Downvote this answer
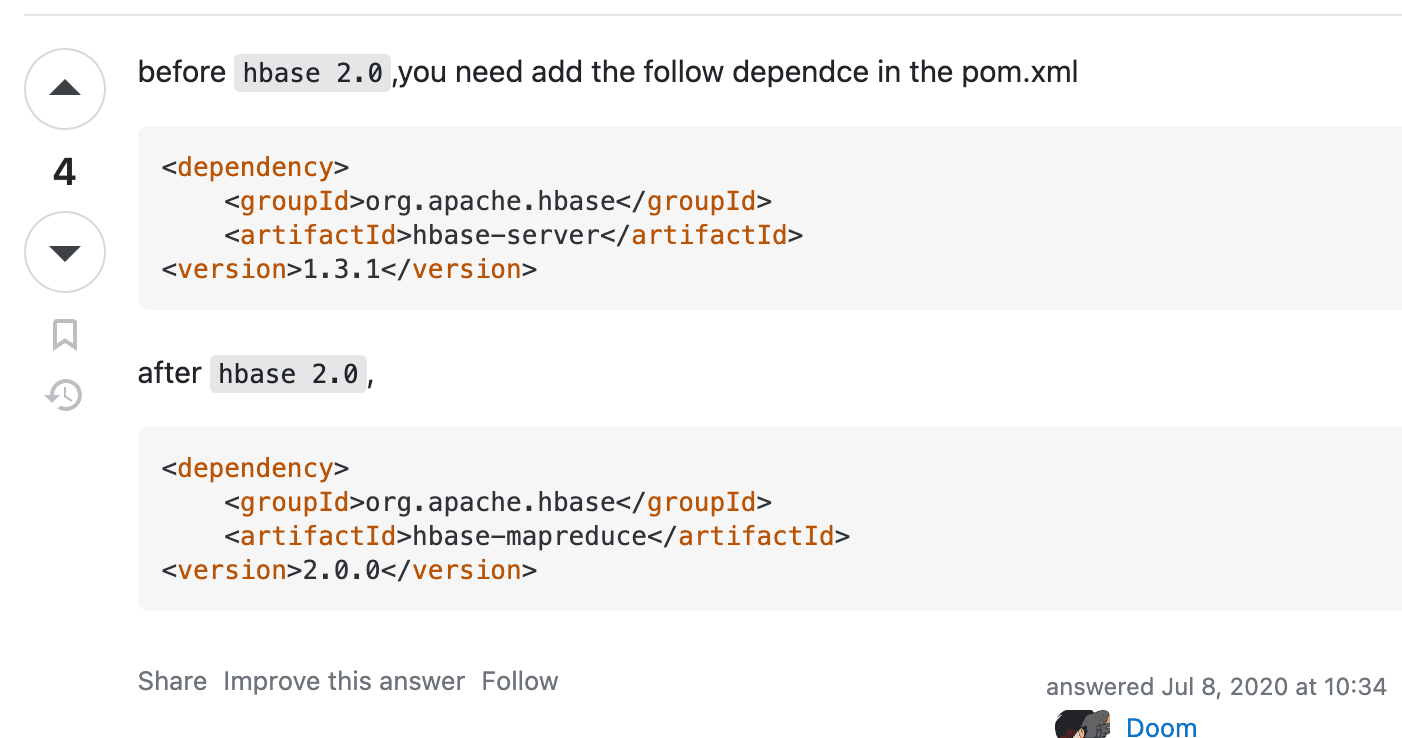The height and width of the screenshot is (738, 1402). click(65, 252)
